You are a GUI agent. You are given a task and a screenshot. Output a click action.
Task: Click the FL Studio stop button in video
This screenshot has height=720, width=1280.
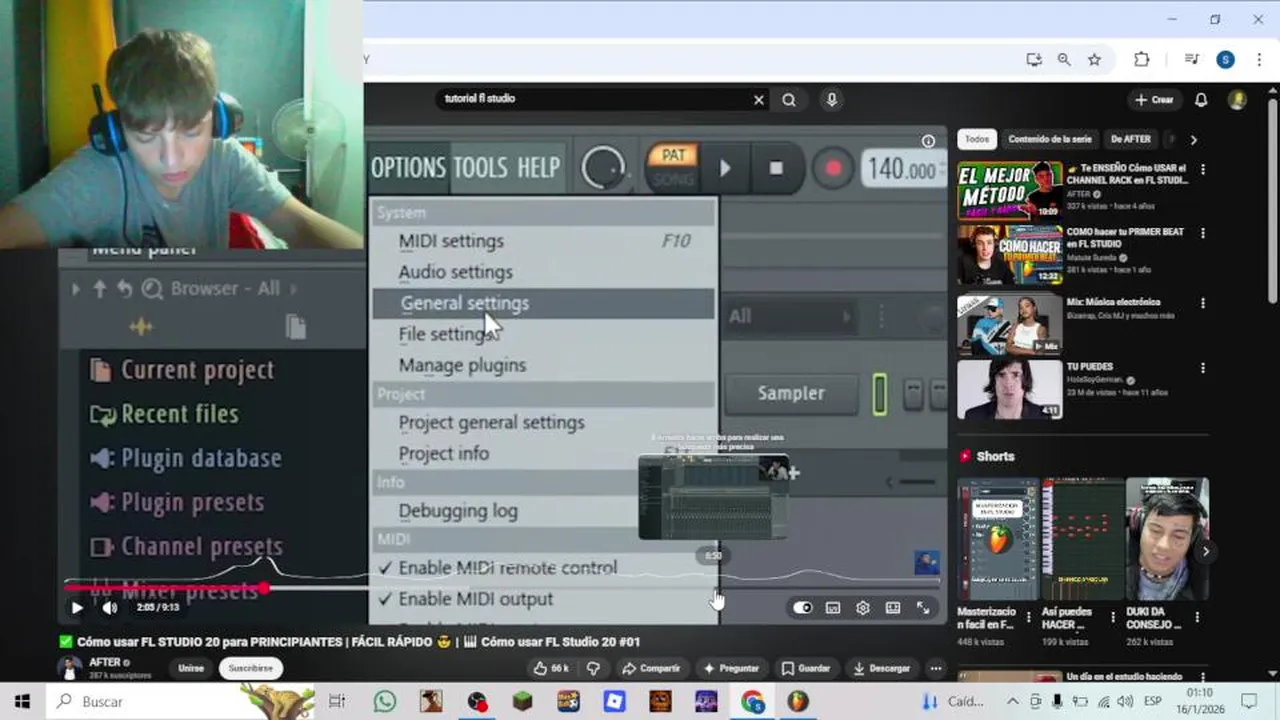pos(776,168)
